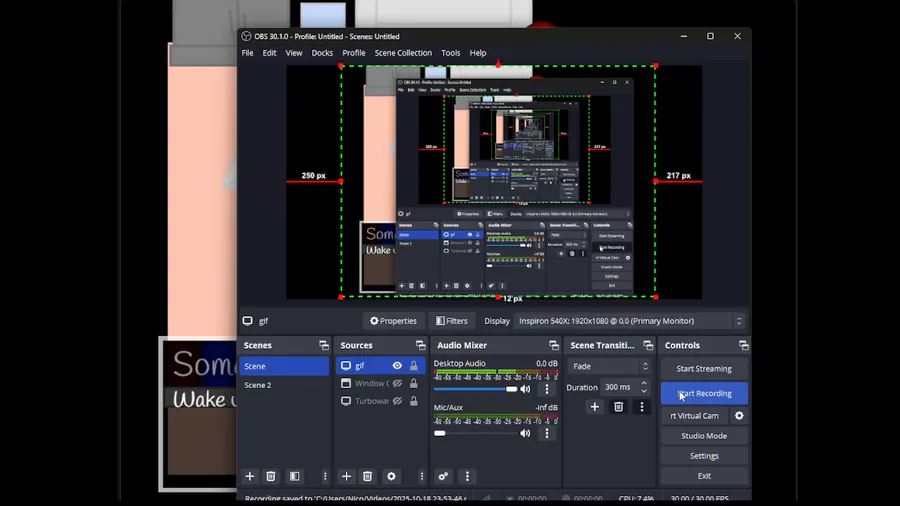900x506 pixels.
Task: Increase the transition duration with up arrow
Action: [644, 383]
